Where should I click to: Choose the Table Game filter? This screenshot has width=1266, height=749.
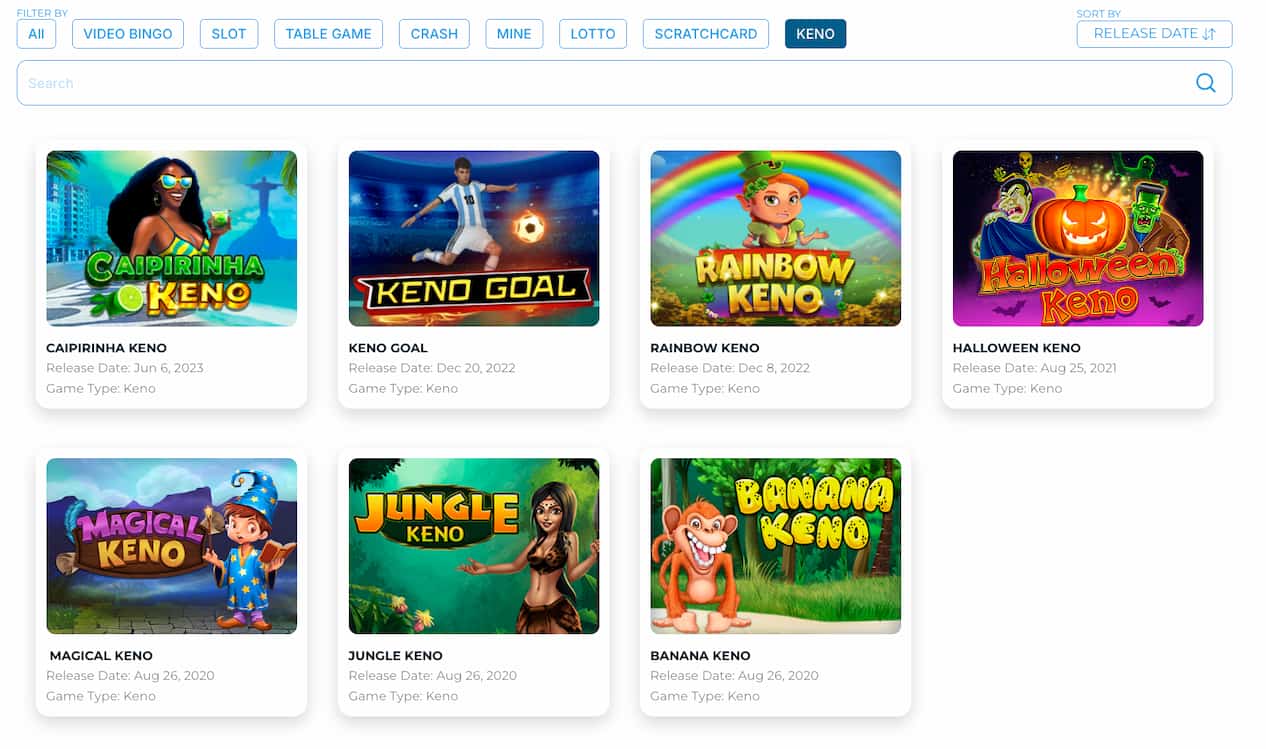pos(328,34)
